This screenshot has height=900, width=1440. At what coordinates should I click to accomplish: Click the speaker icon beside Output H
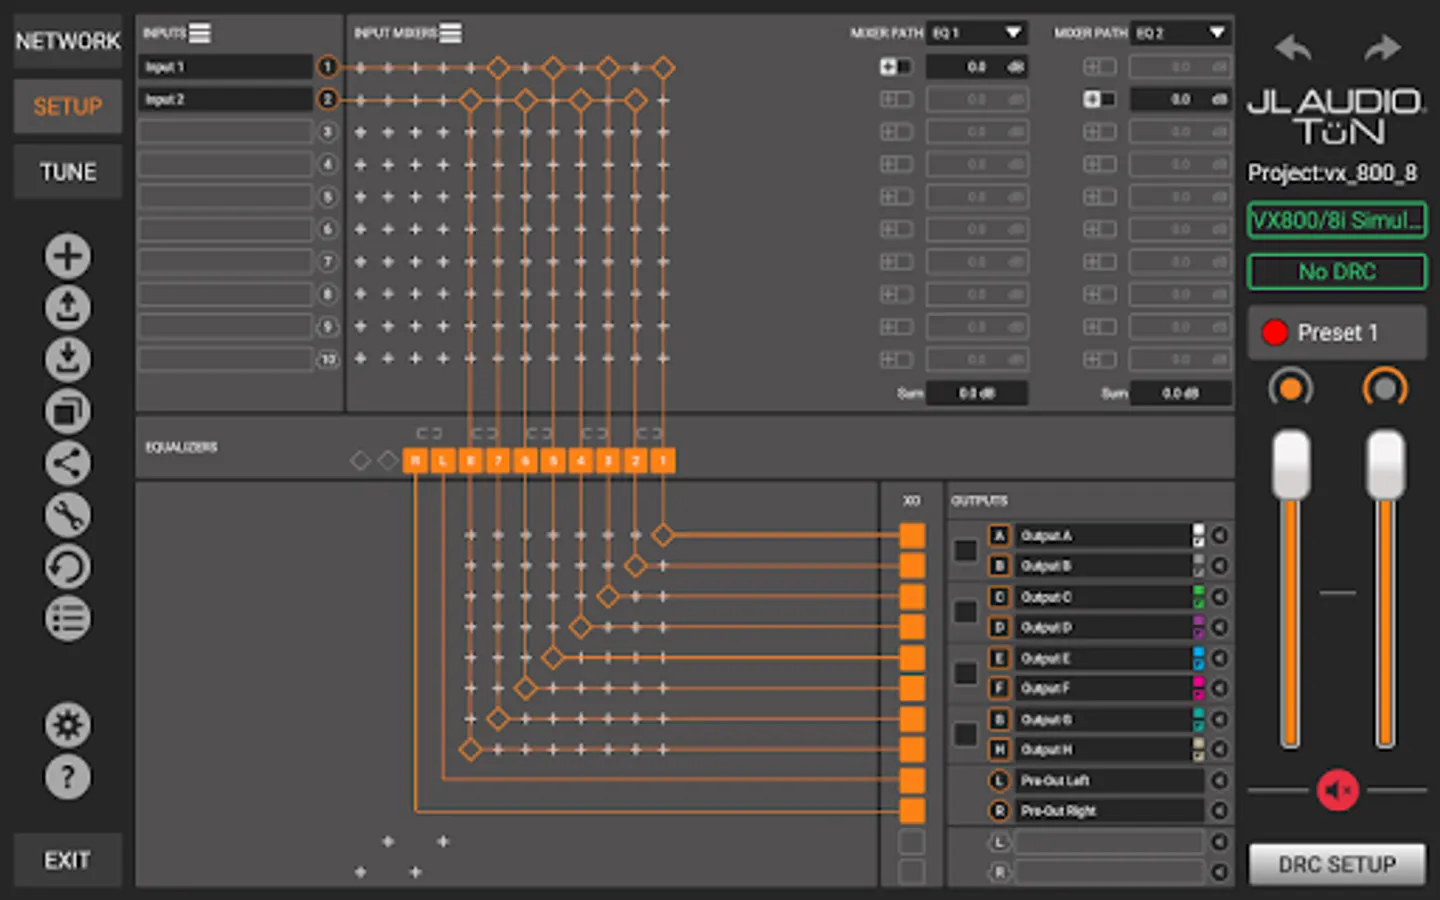tap(1219, 749)
